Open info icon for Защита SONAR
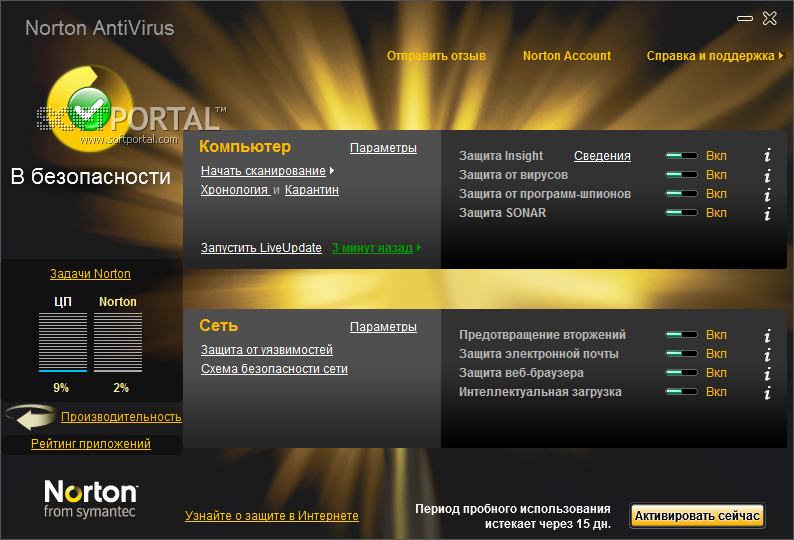This screenshot has height=540, width=794. click(768, 213)
